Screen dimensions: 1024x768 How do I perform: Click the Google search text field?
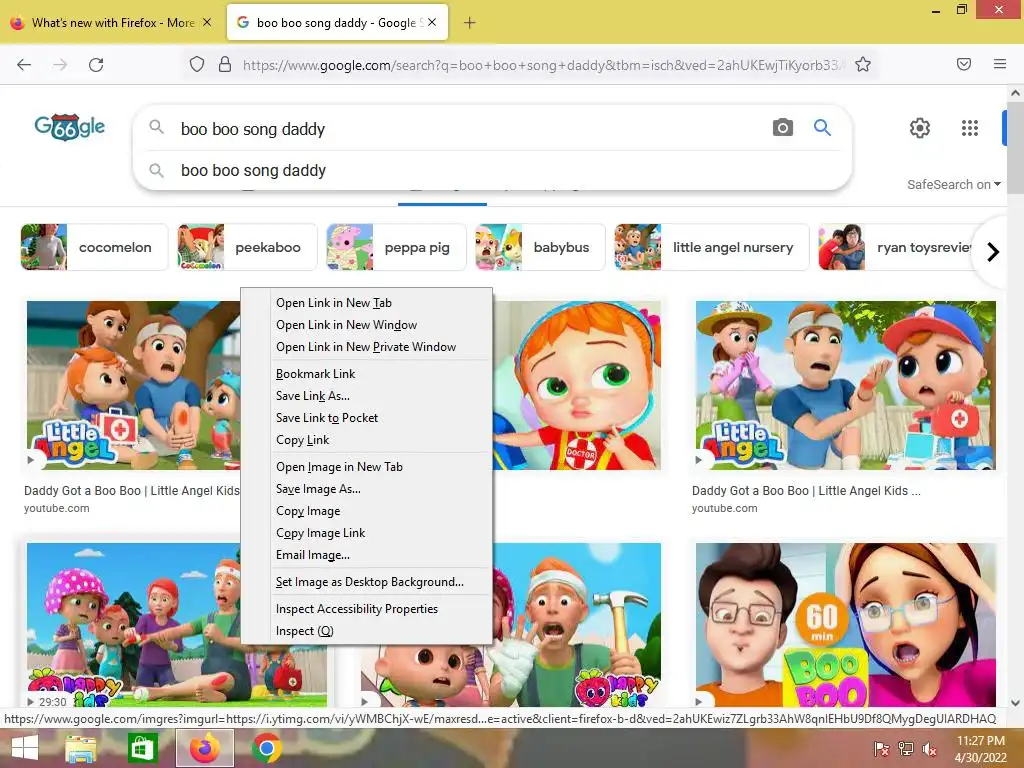point(470,129)
